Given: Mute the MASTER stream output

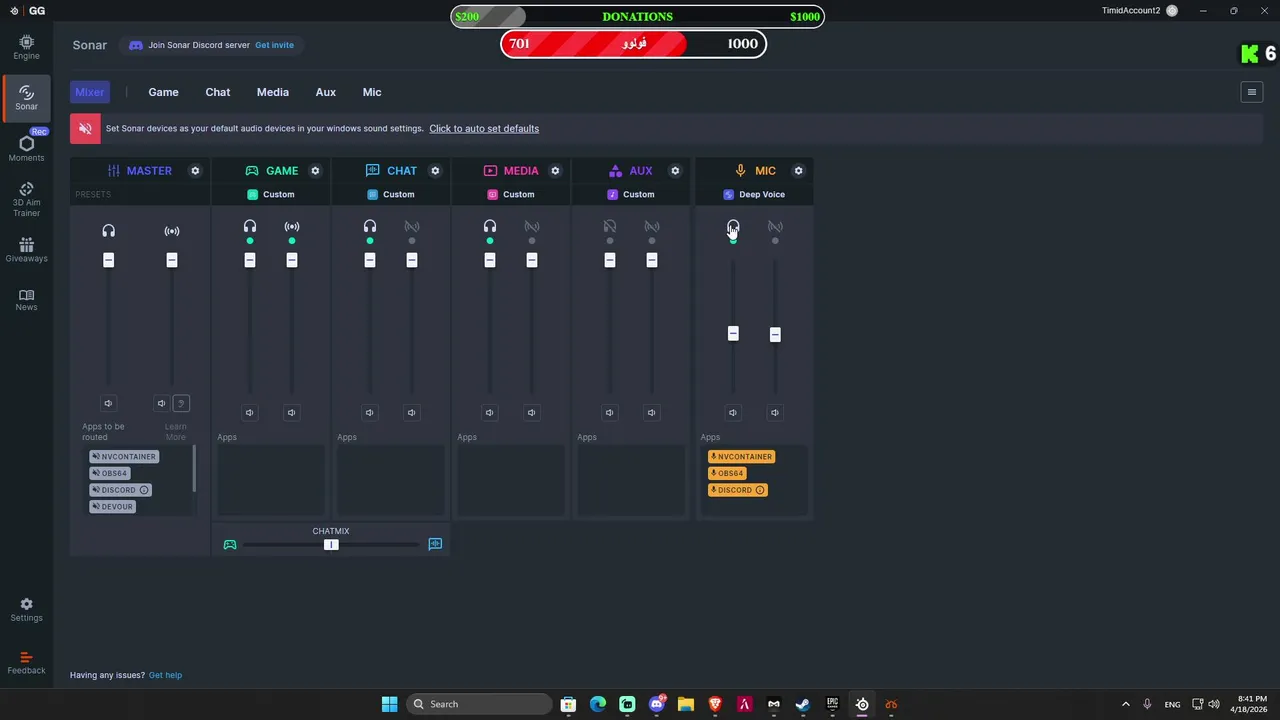Looking at the screenshot, I should tap(161, 403).
